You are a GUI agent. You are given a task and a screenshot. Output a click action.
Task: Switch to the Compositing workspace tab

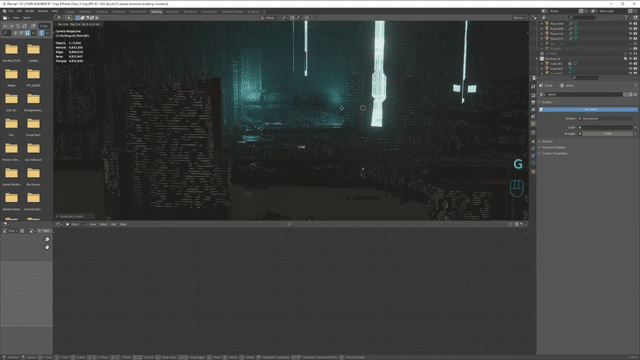tap(209, 12)
